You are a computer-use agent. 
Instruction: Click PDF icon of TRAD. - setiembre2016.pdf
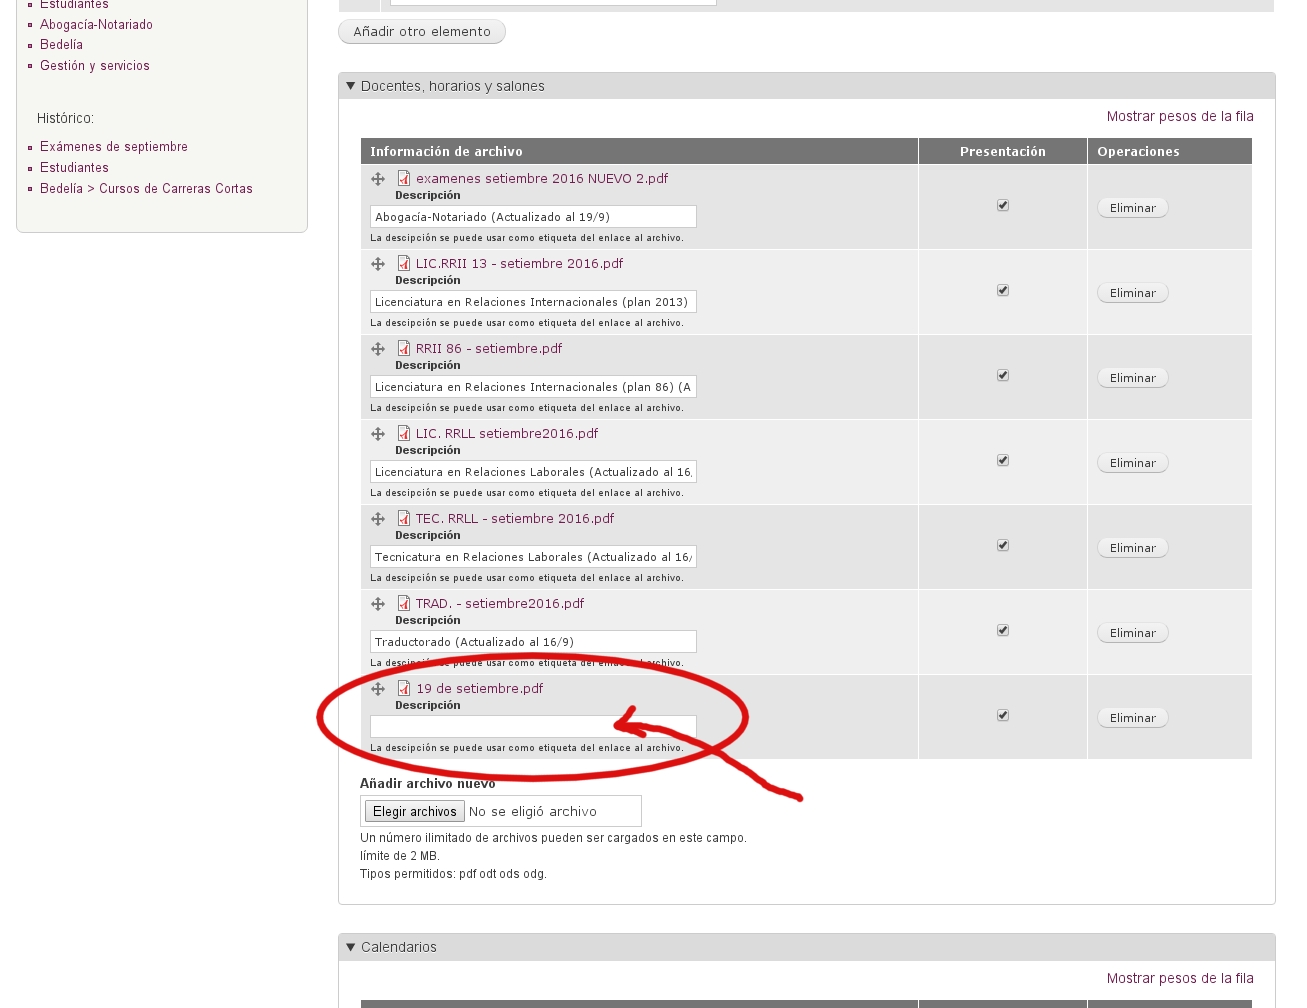coord(404,603)
